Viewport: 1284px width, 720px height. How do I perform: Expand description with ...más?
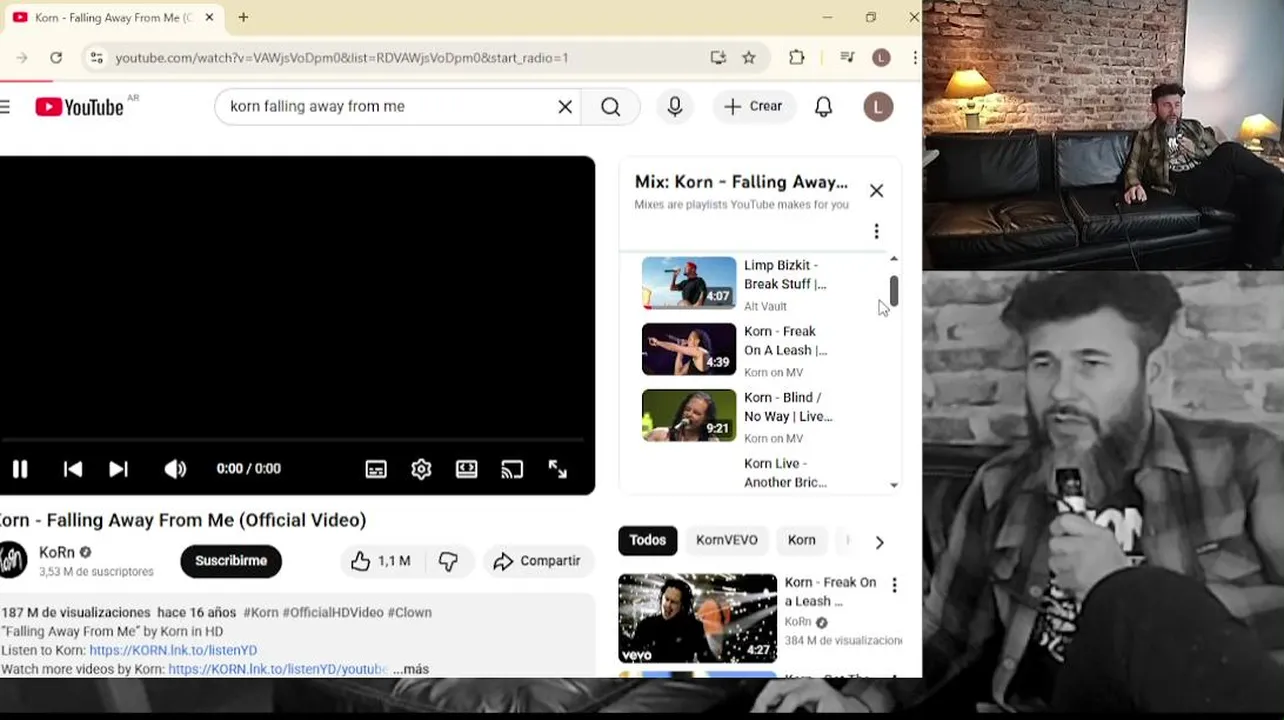[411, 669]
